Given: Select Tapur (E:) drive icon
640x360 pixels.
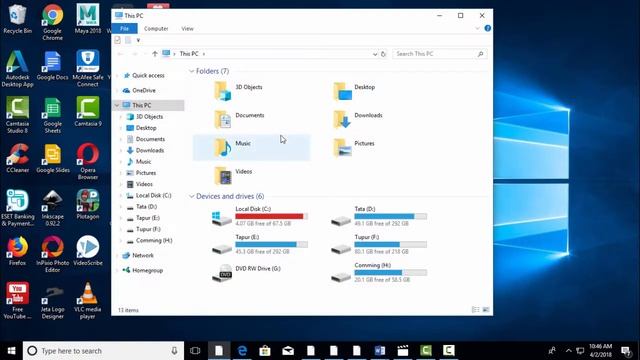Looking at the screenshot, I should [222, 248].
